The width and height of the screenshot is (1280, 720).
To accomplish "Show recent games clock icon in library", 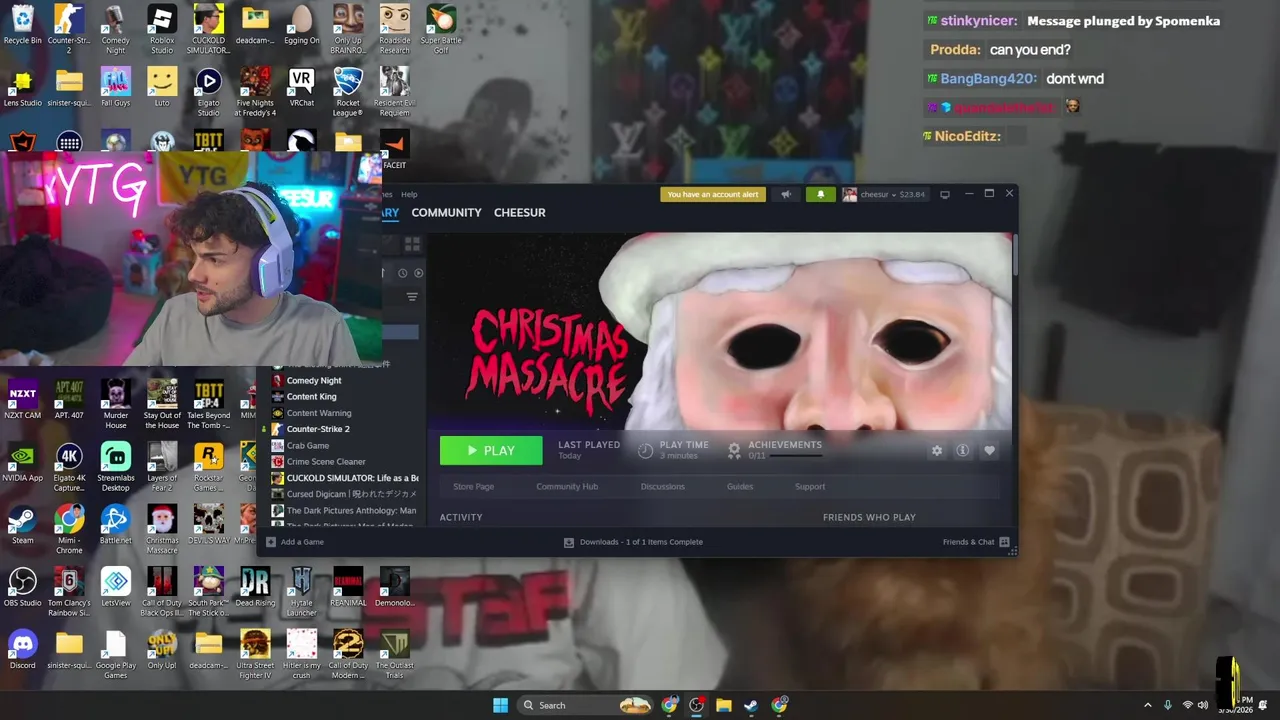I will 403,273.
